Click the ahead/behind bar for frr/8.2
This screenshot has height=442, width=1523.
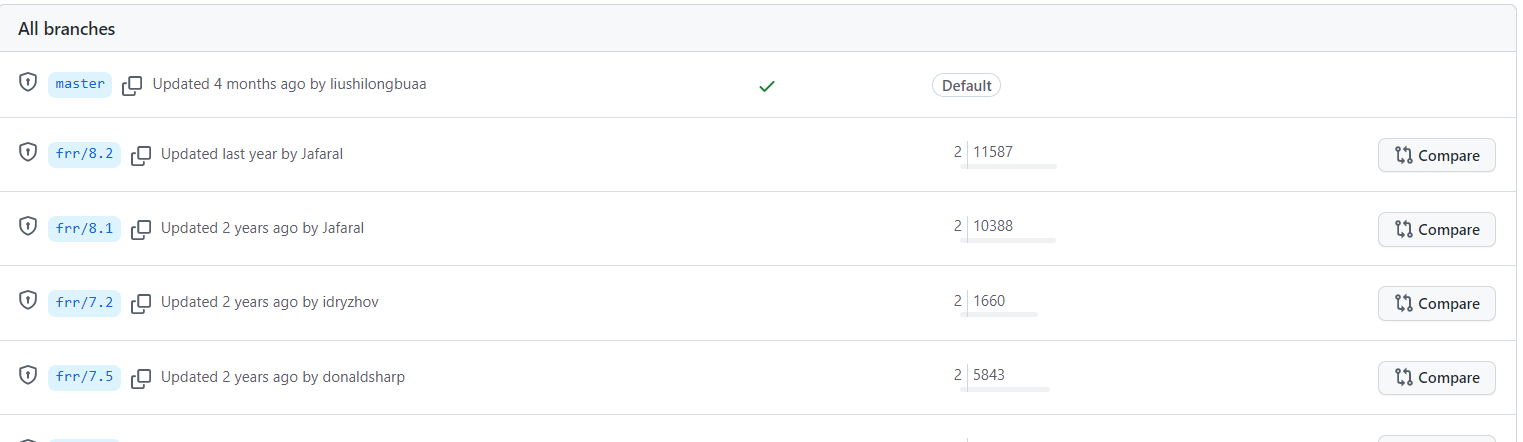tap(1007, 166)
